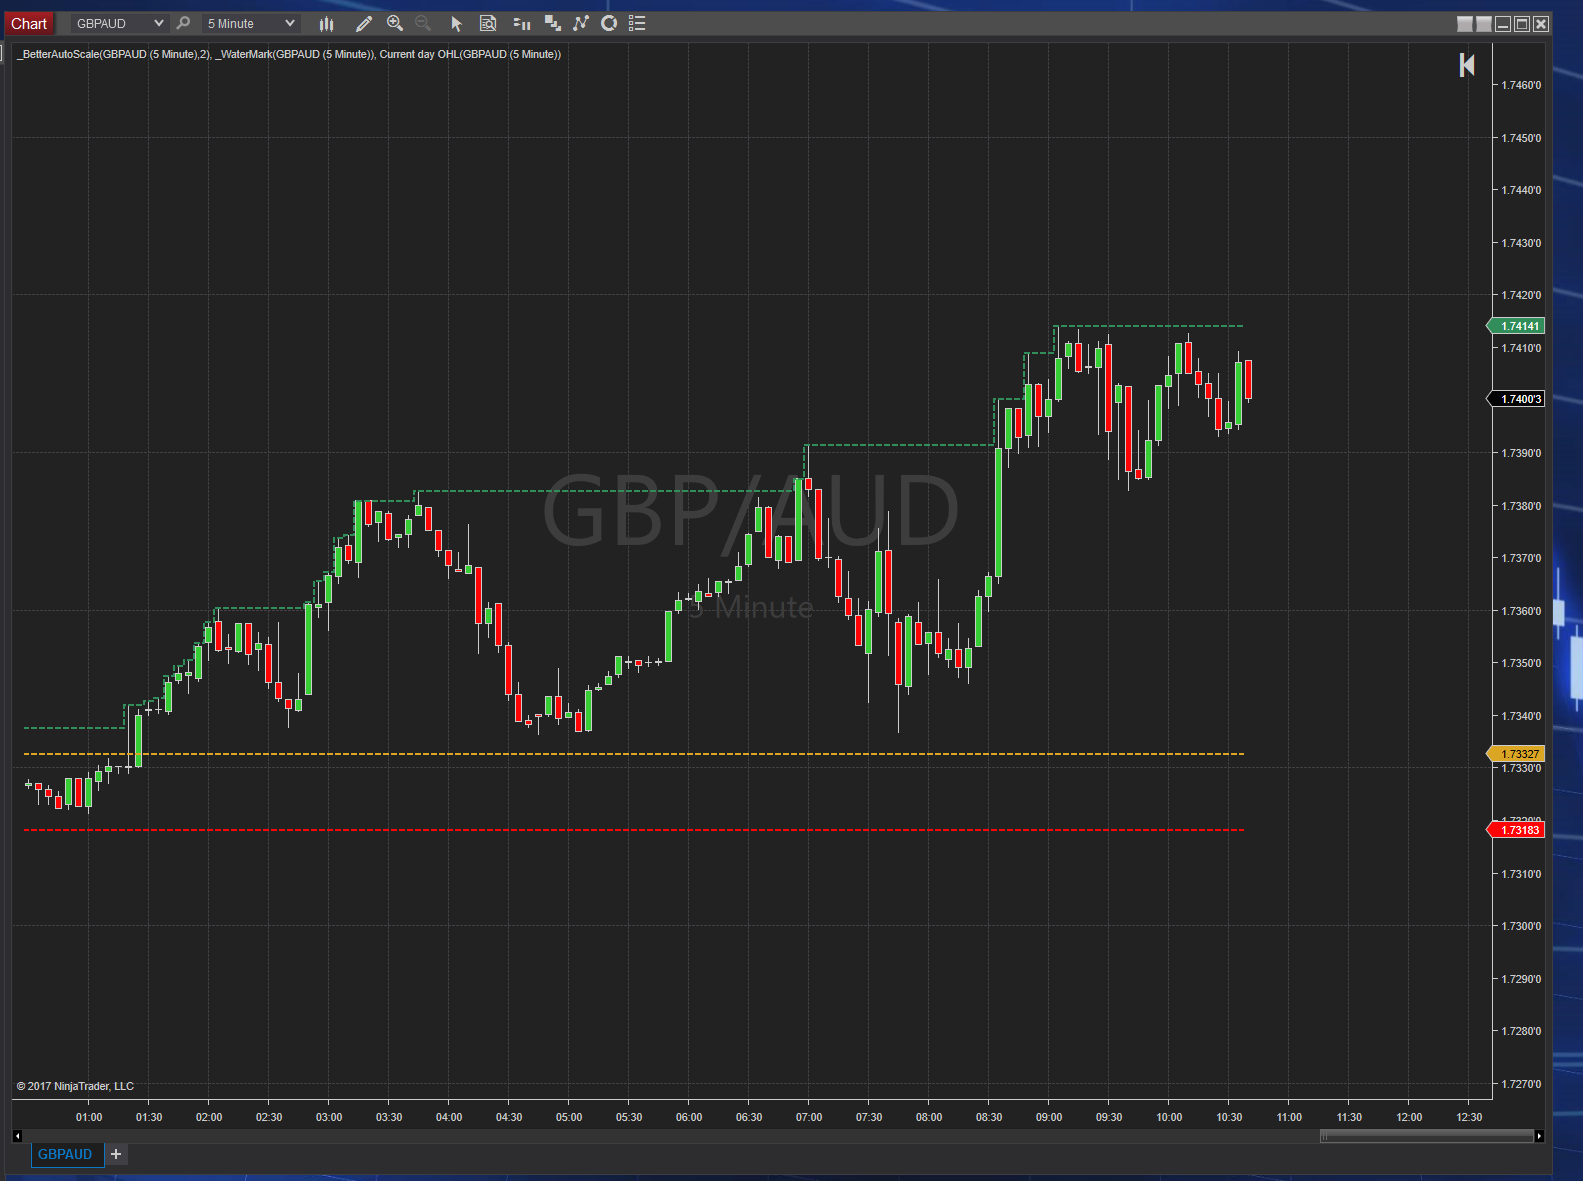This screenshot has height=1181, width=1583.
Task: Click the Chart title label
Action: coord(29,23)
